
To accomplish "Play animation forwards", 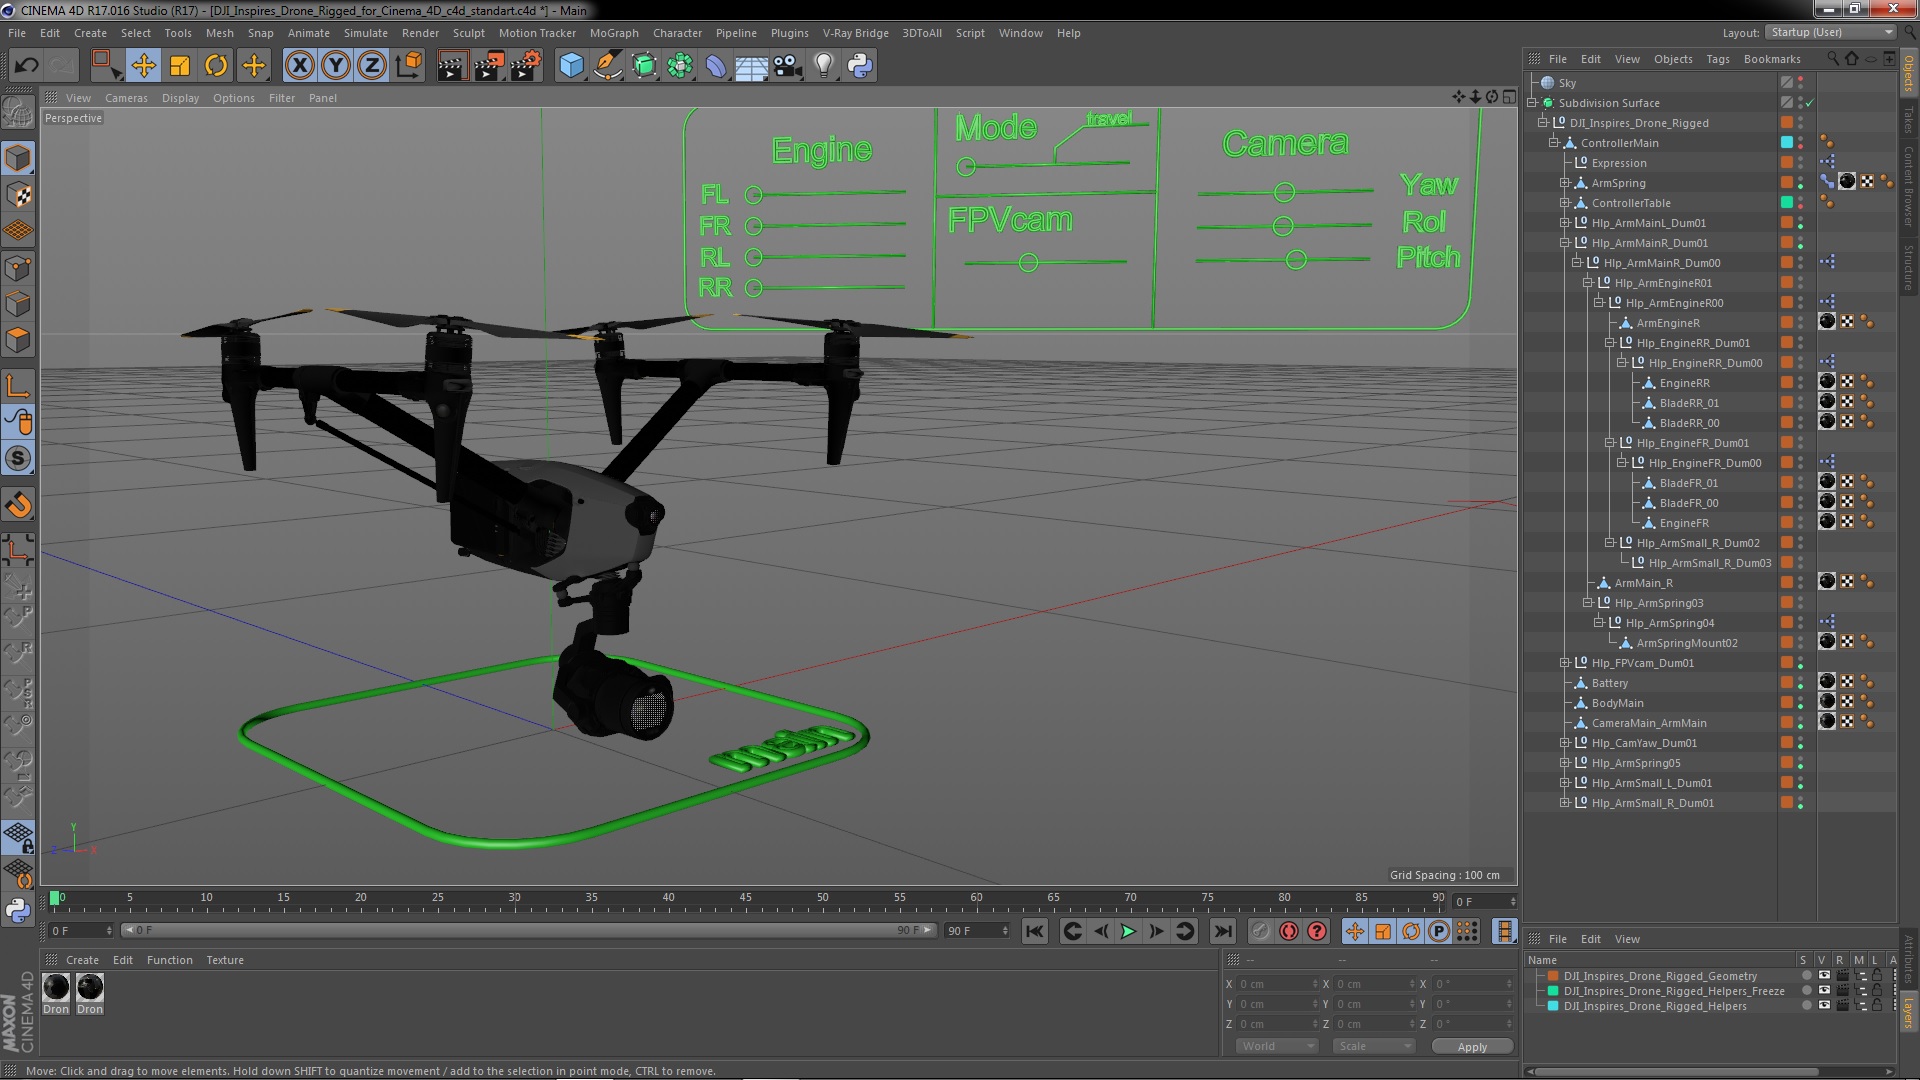I will tap(1128, 932).
